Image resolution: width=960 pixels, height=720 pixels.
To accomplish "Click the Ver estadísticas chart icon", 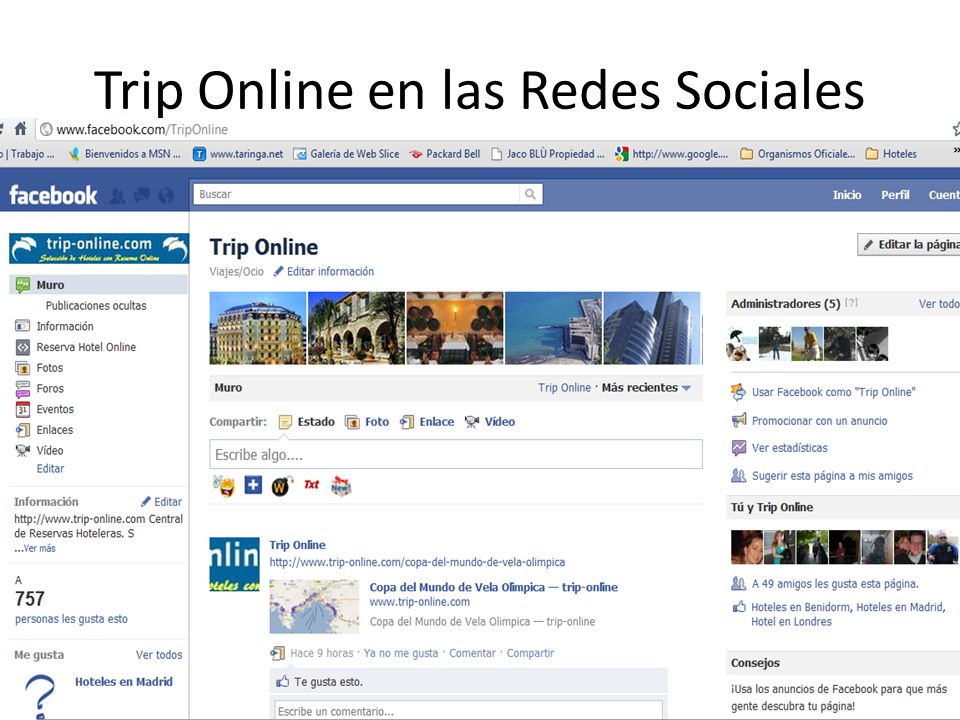I will pos(739,448).
